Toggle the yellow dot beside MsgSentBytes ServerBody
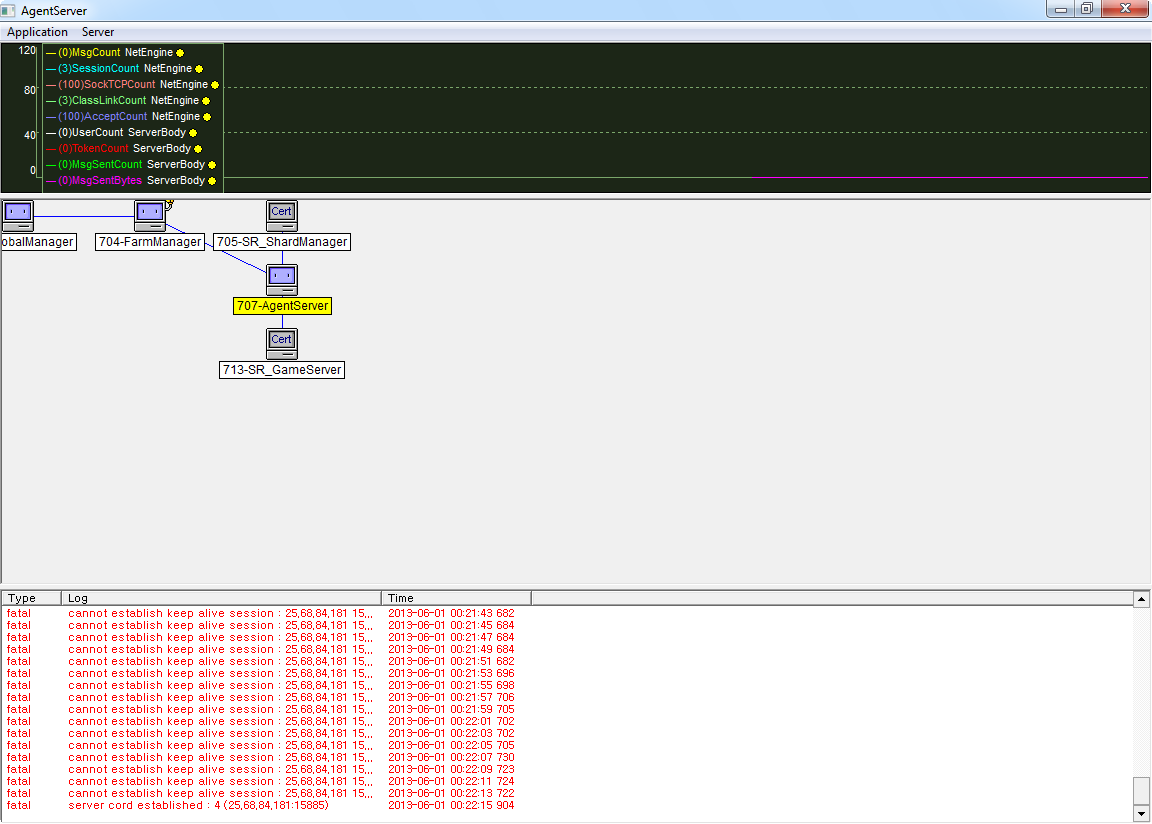Image resolution: width=1152 pixels, height=824 pixels. coord(212,181)
